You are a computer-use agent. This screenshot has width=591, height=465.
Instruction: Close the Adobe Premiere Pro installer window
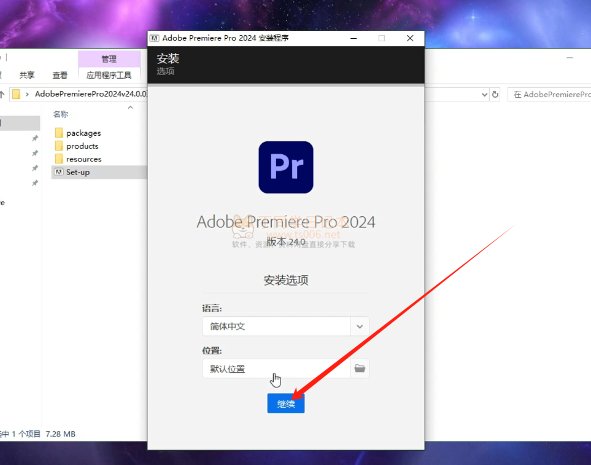(410, 38)
